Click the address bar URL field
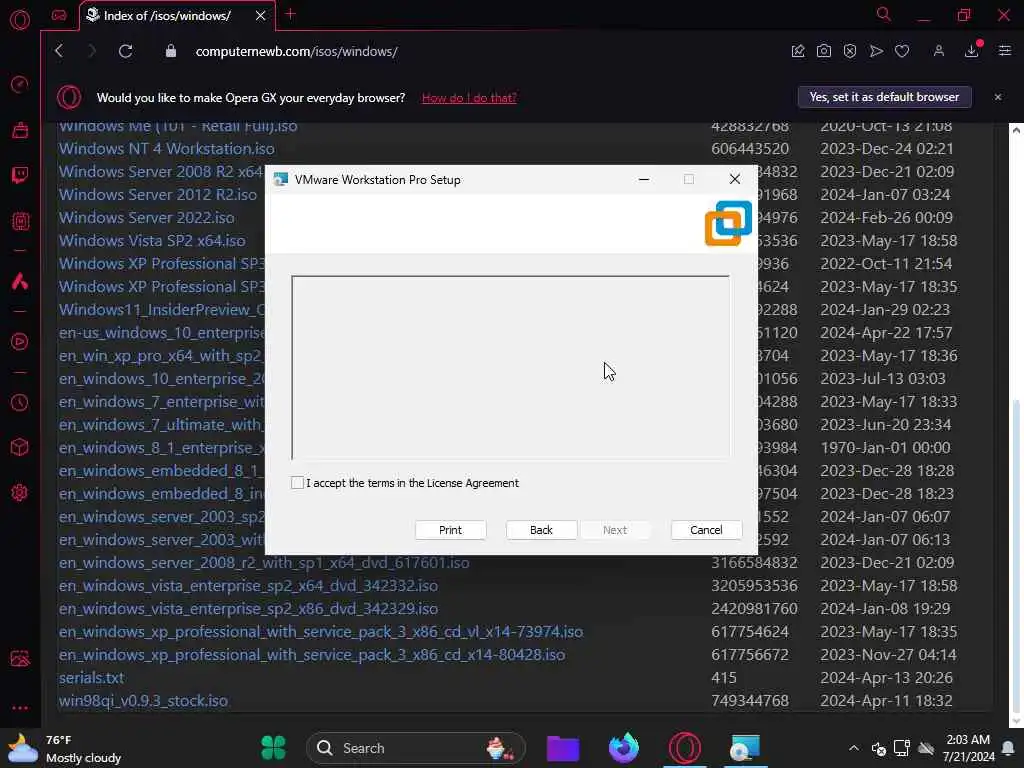This screenshot has width=1024, height=768. (x=296, y=51)
